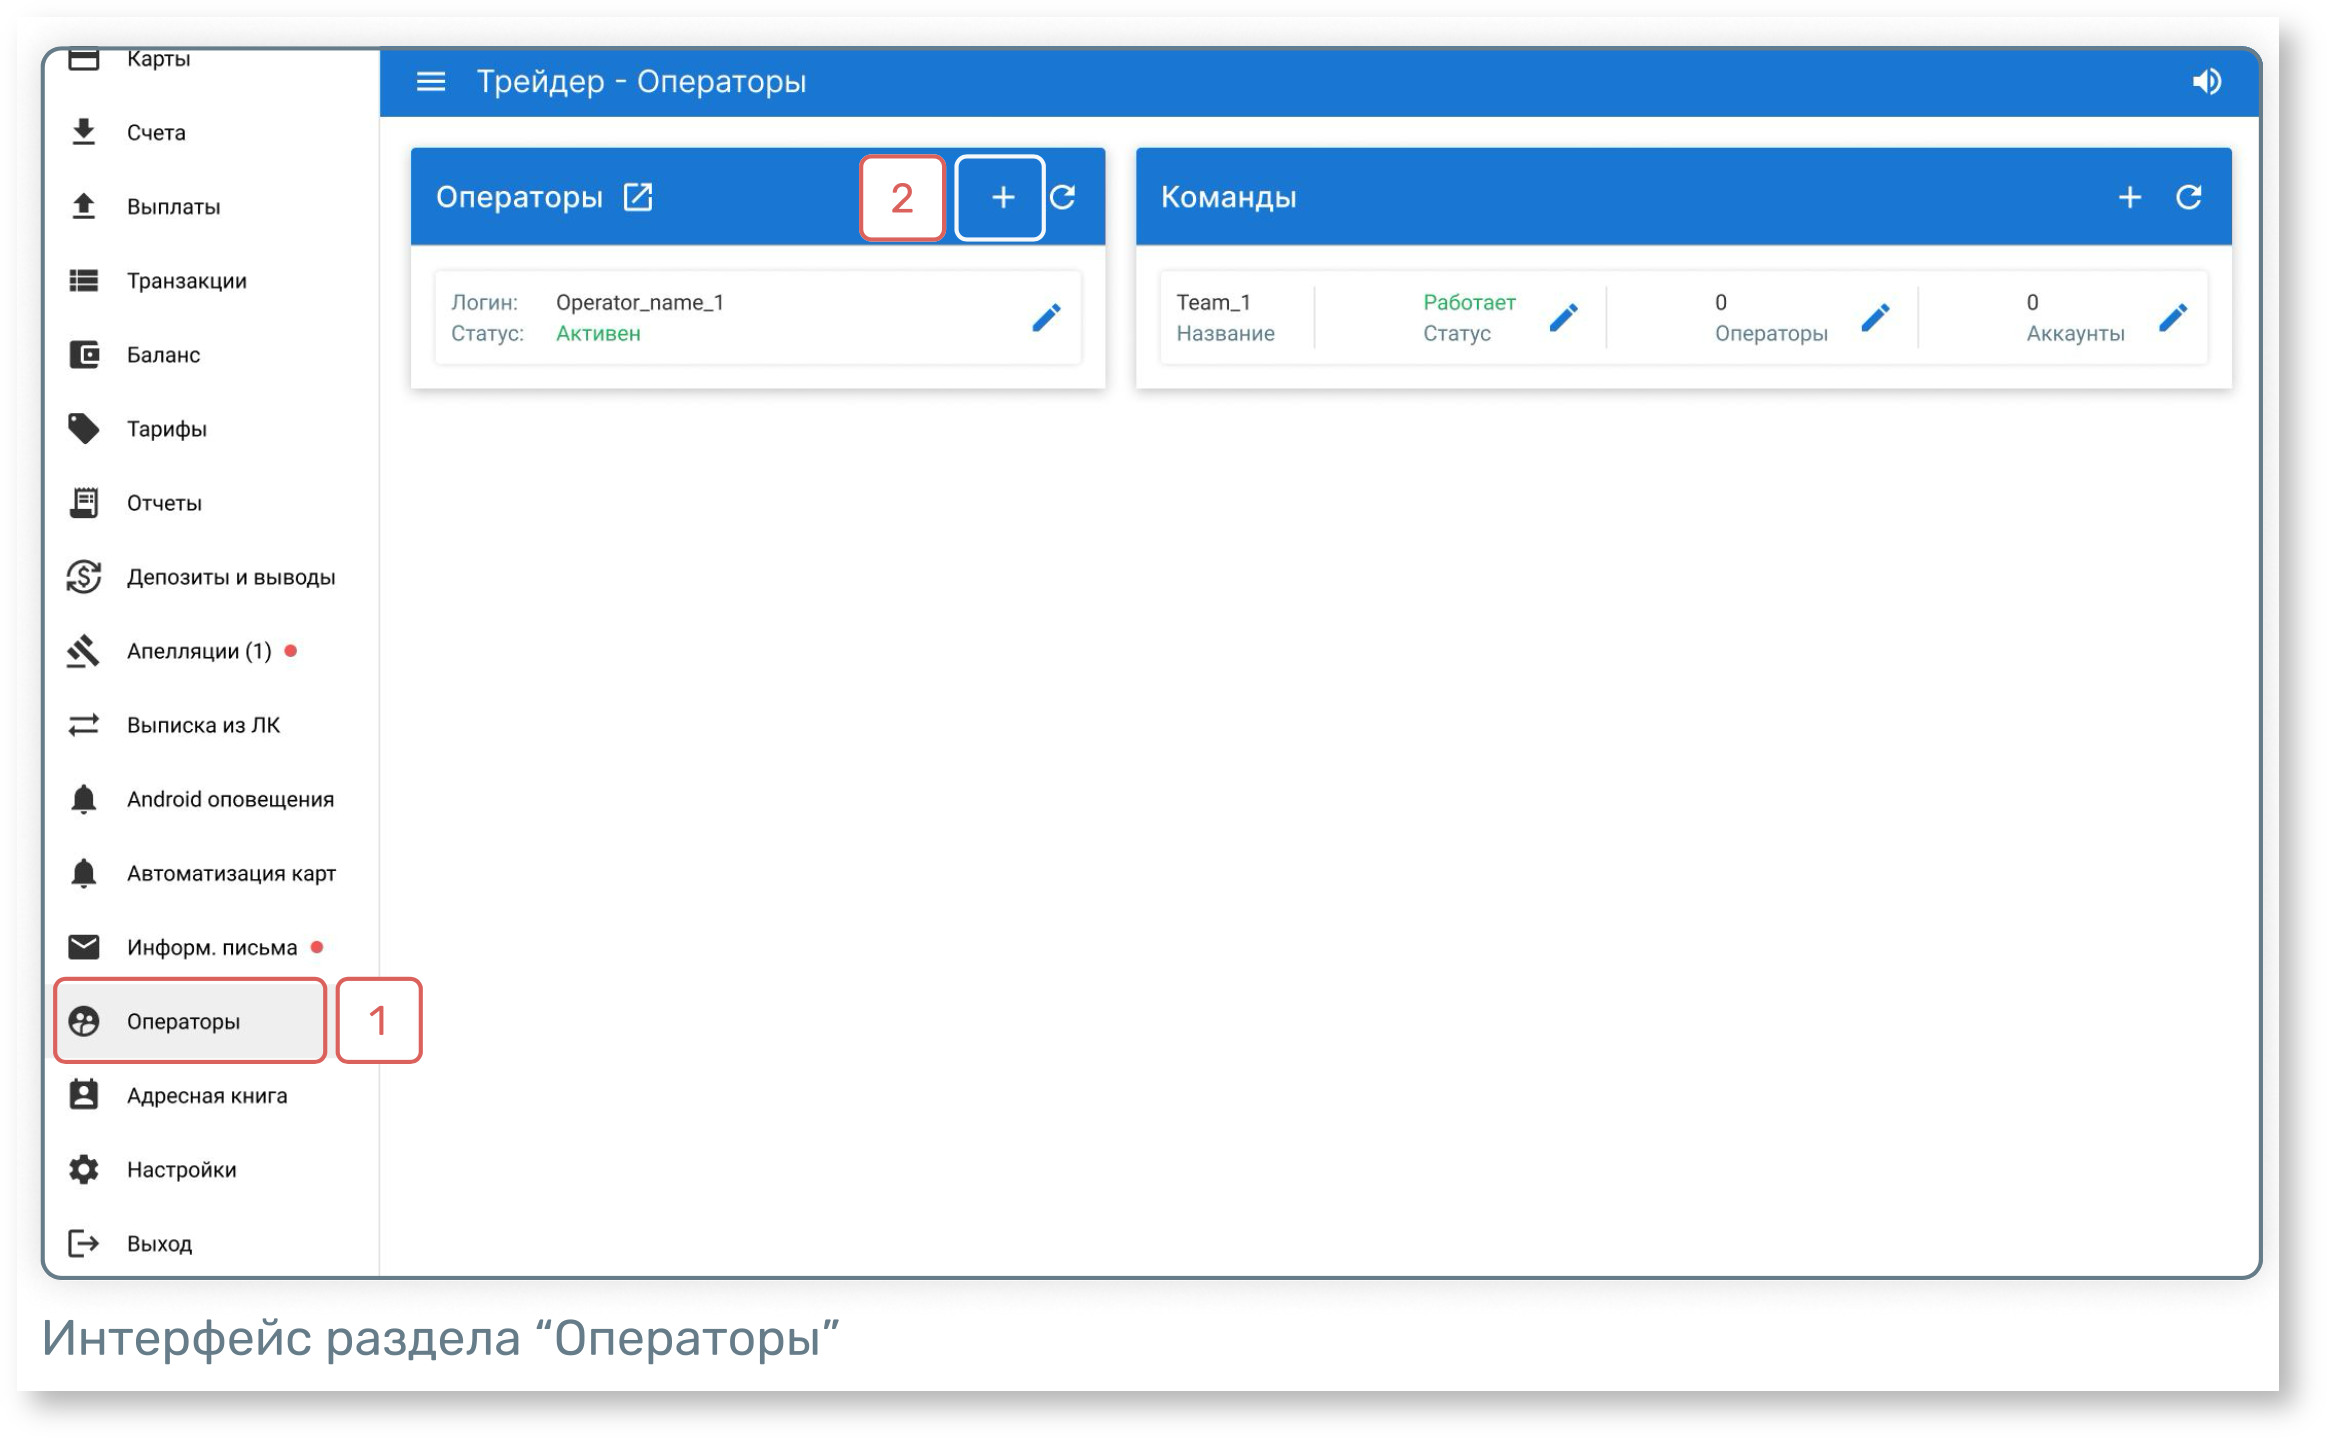The image size is (2327, 1439).
Task: Refresh the Operators list
Action: [1063, 197]
